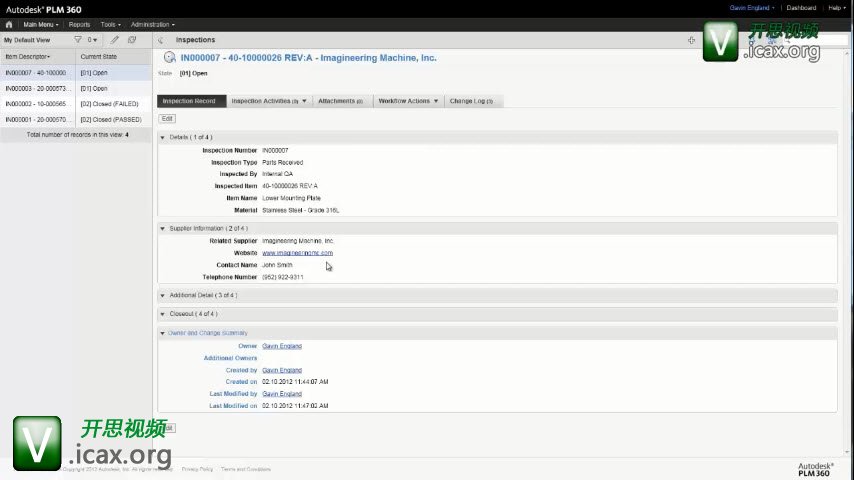This screenshot has height=480, width=854.
Task: Collapse the Details (1 of 4) section
Action: 162,137
